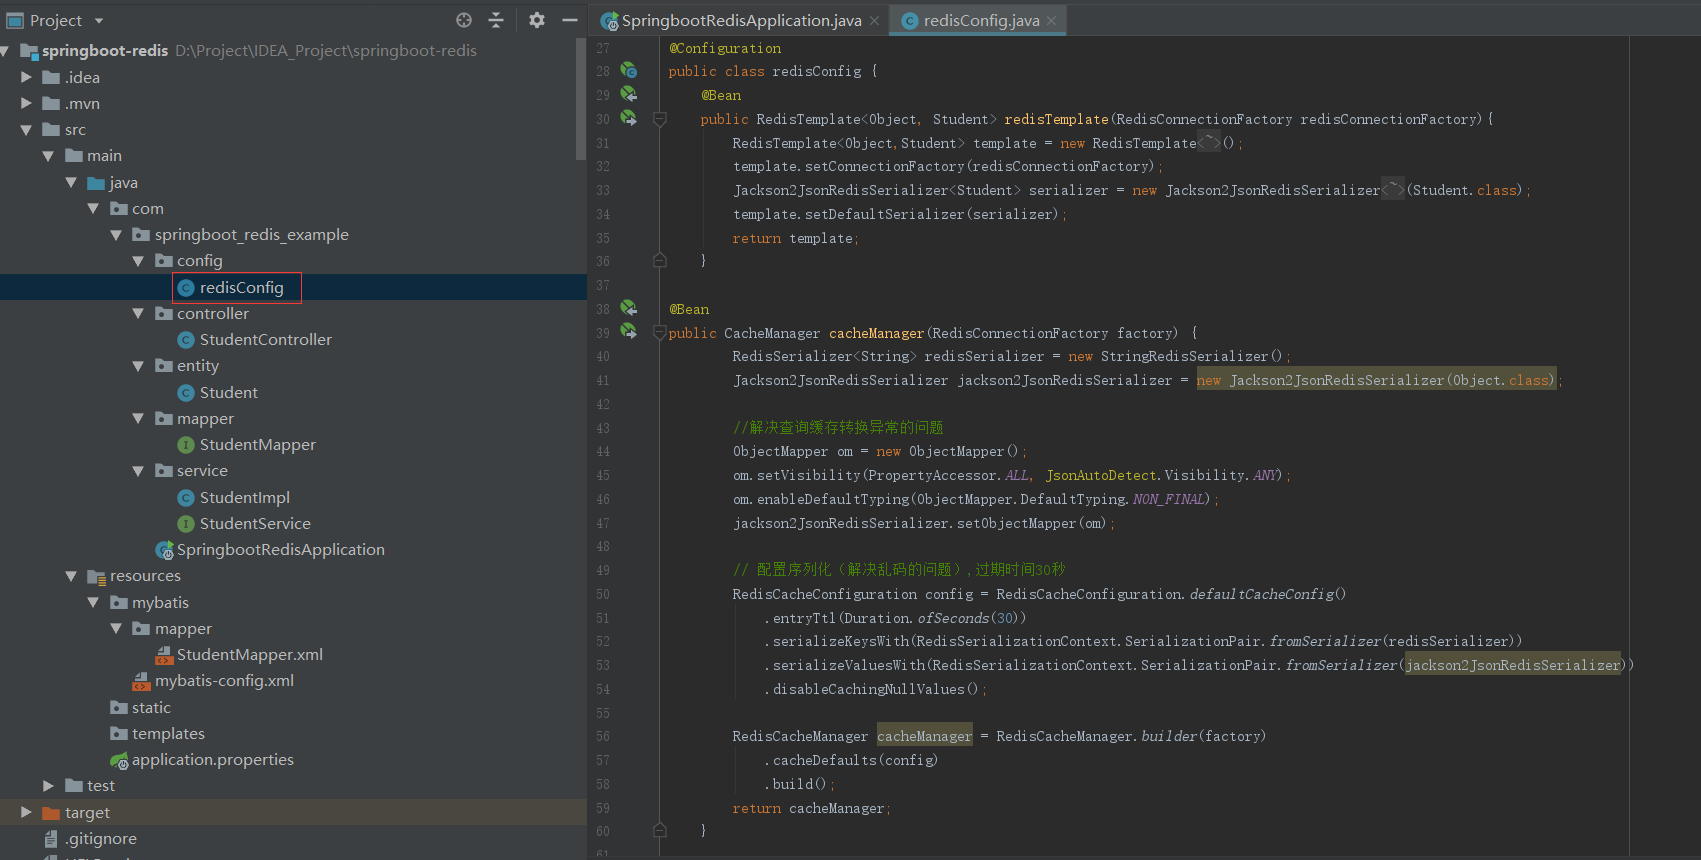The image size is (1701, 860).
Task: Click the locate/scroll from source icon
Action: point(464,20)
